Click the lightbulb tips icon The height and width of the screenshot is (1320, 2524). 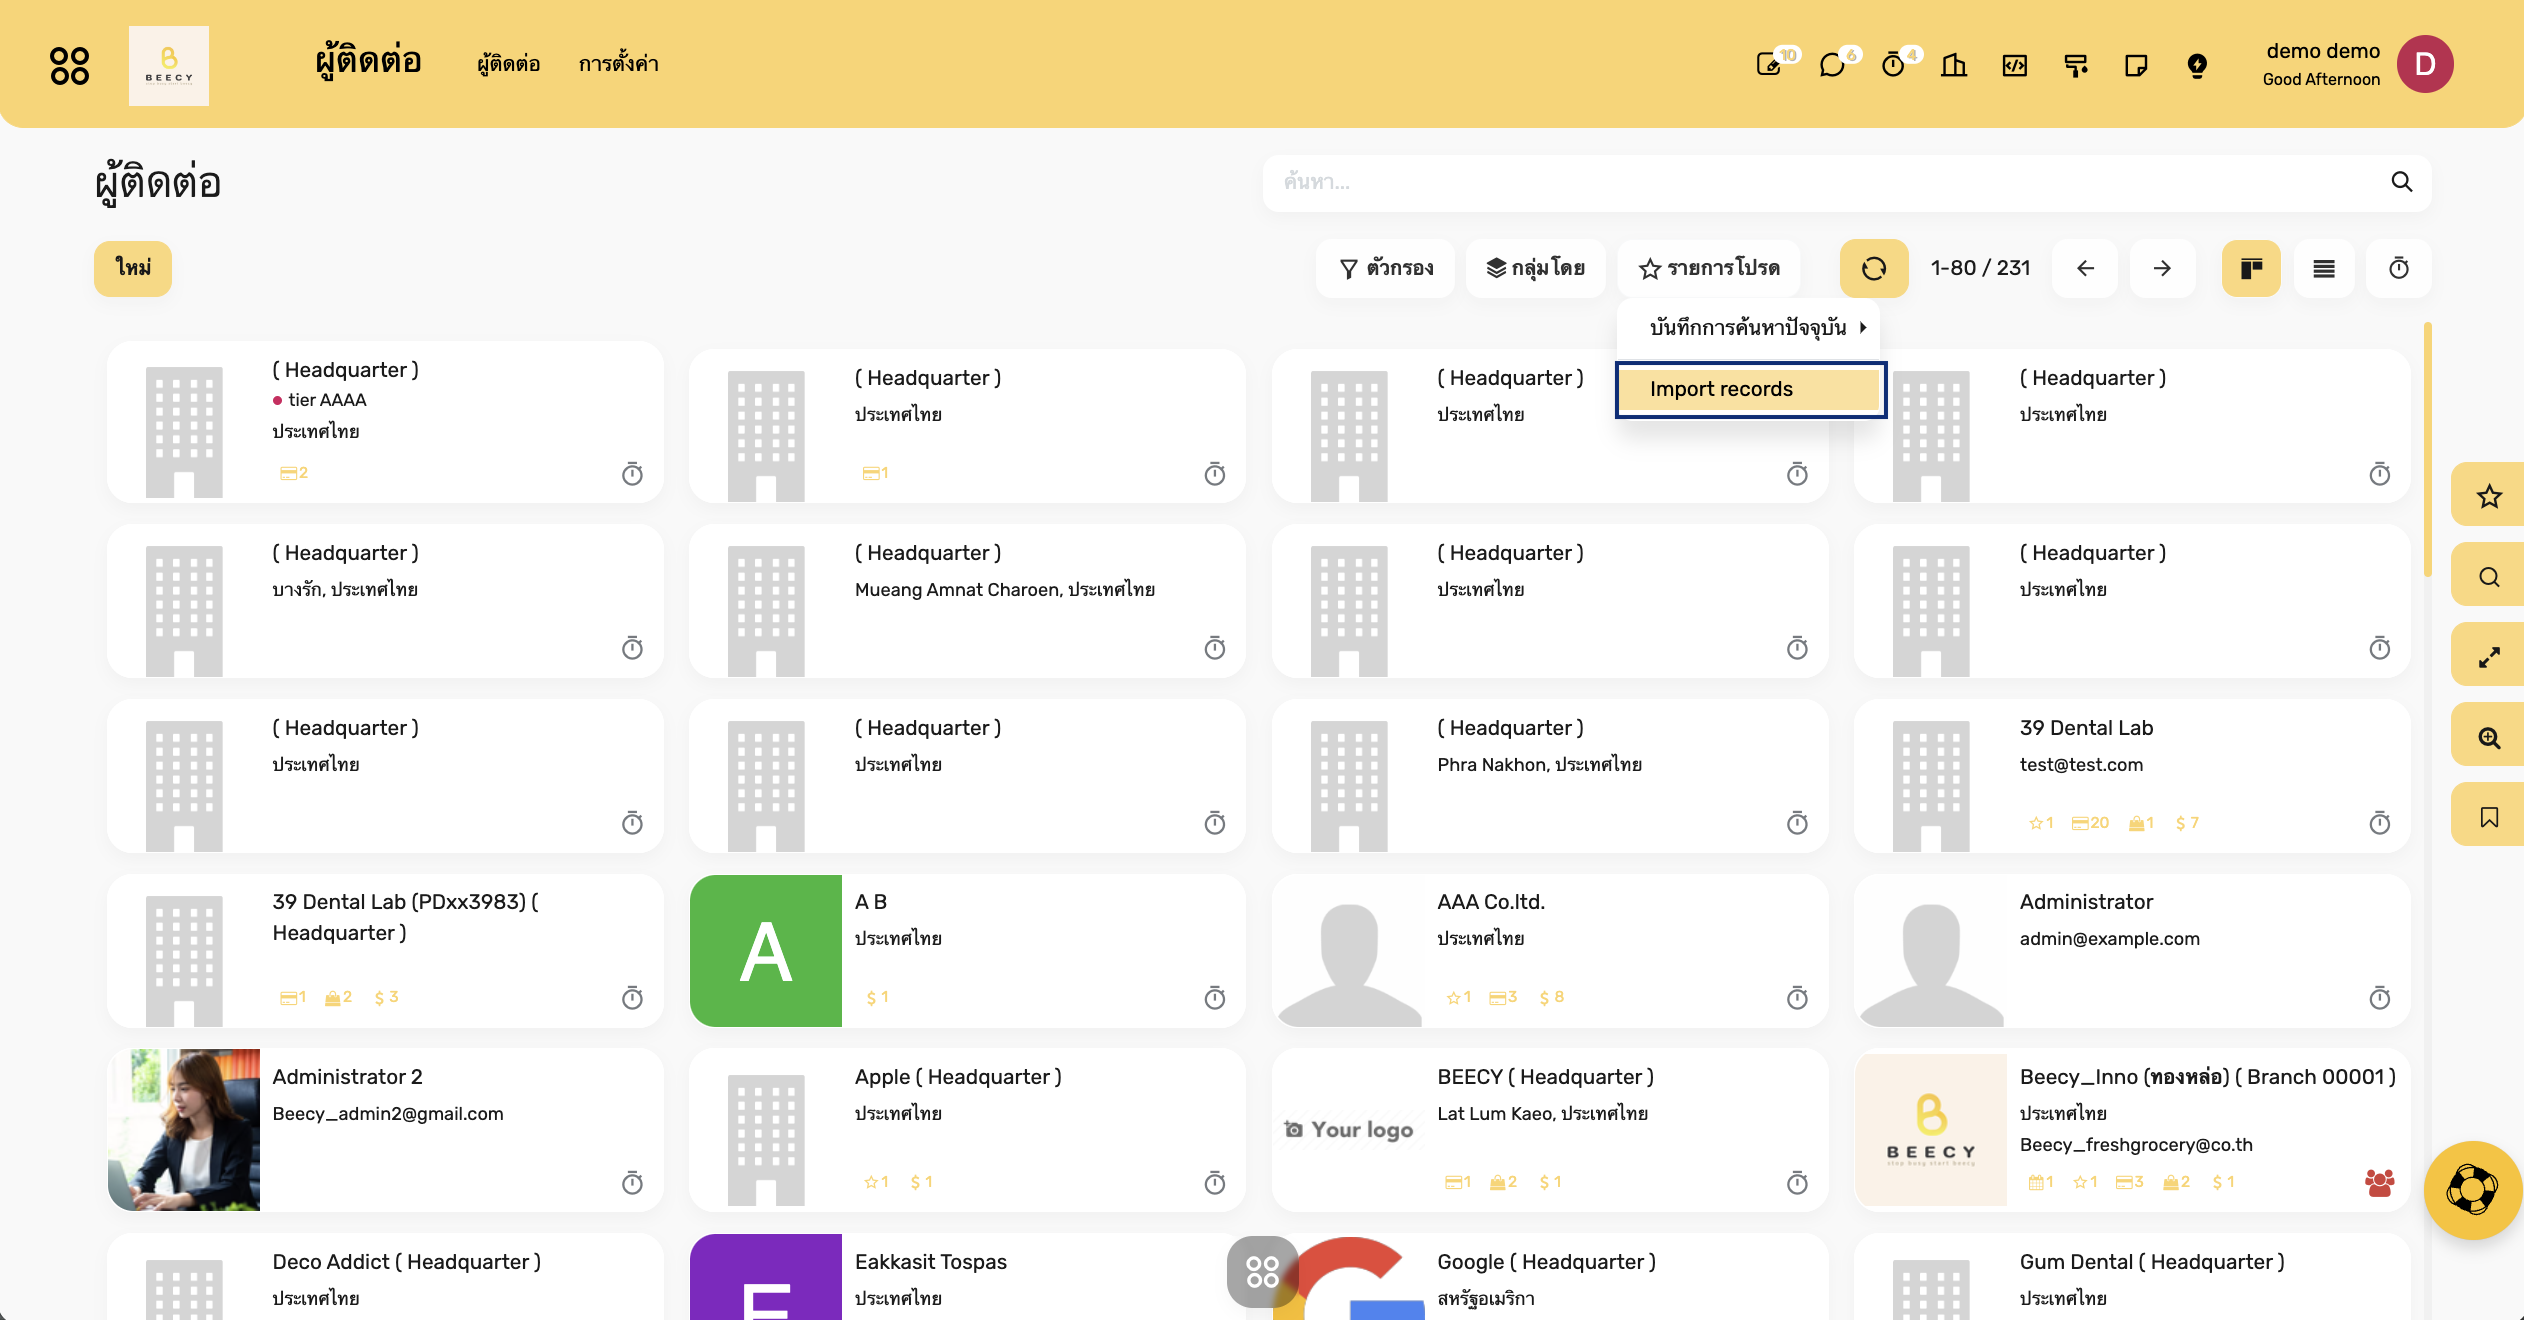coord(2197,65)
